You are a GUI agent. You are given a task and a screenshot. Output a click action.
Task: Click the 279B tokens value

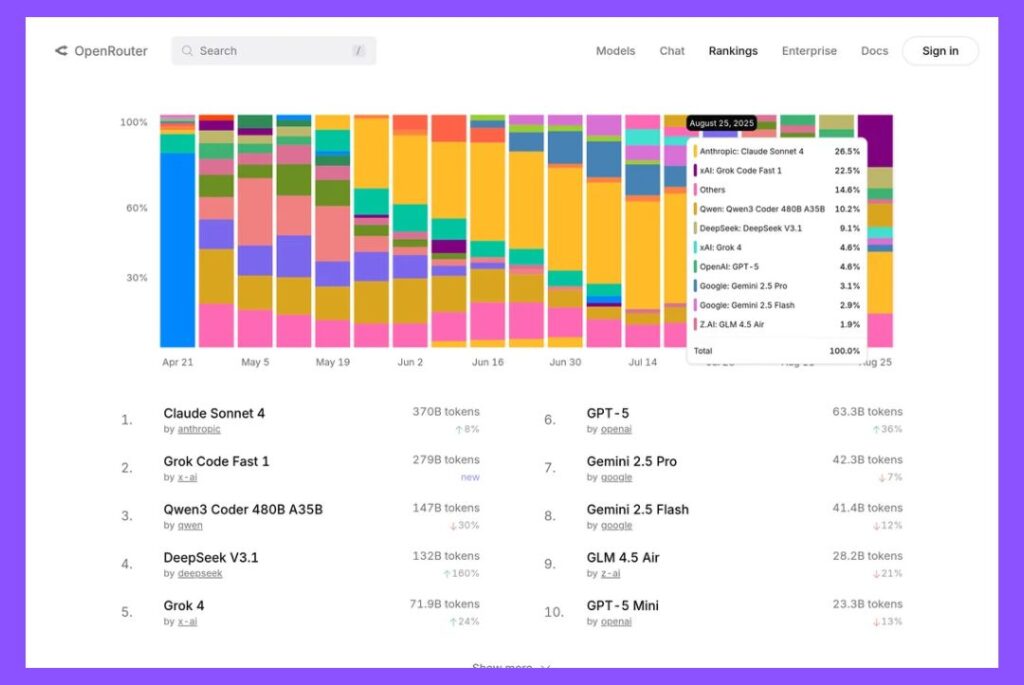(x=446, y=460)
